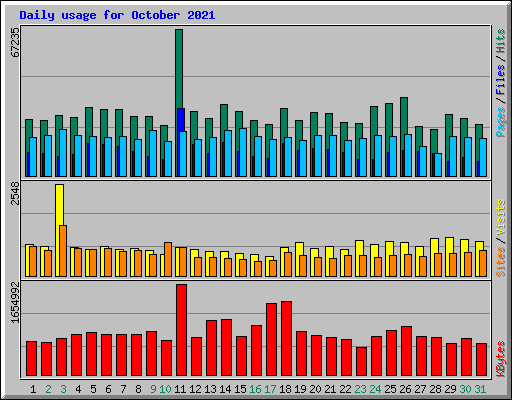Click day label 9 on the x-axis
Image resolution: width=512 pixels, height=400 pixels.
(153, 389)
